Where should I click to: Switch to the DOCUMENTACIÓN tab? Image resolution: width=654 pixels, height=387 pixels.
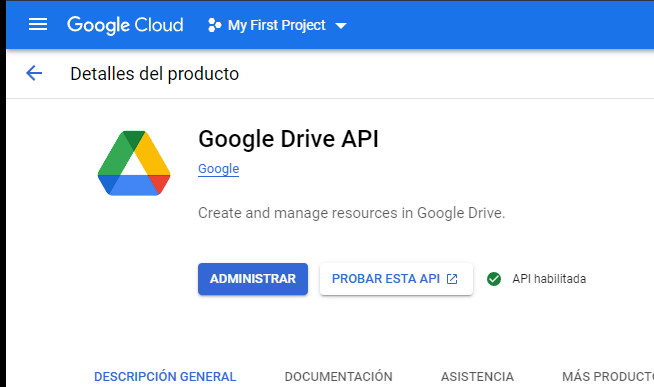pyautogui.click(x=338, y=377)
